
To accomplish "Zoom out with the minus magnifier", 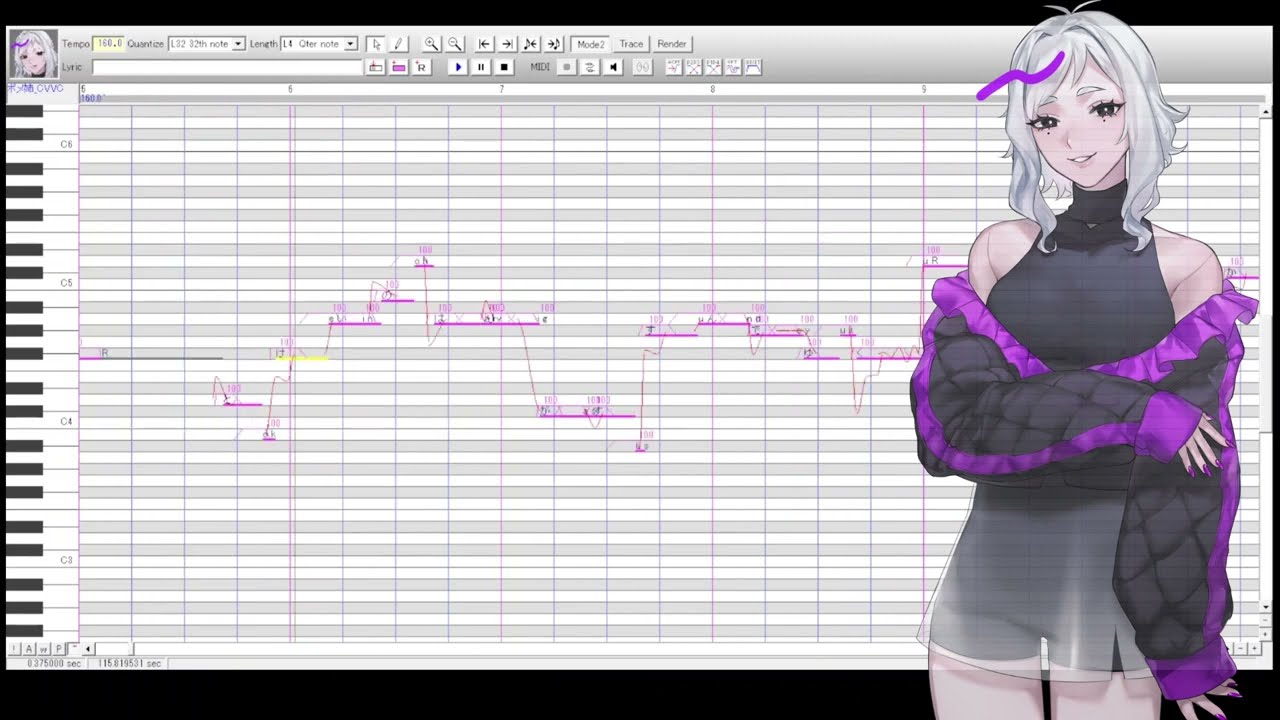I will click(x=455, y=44).
